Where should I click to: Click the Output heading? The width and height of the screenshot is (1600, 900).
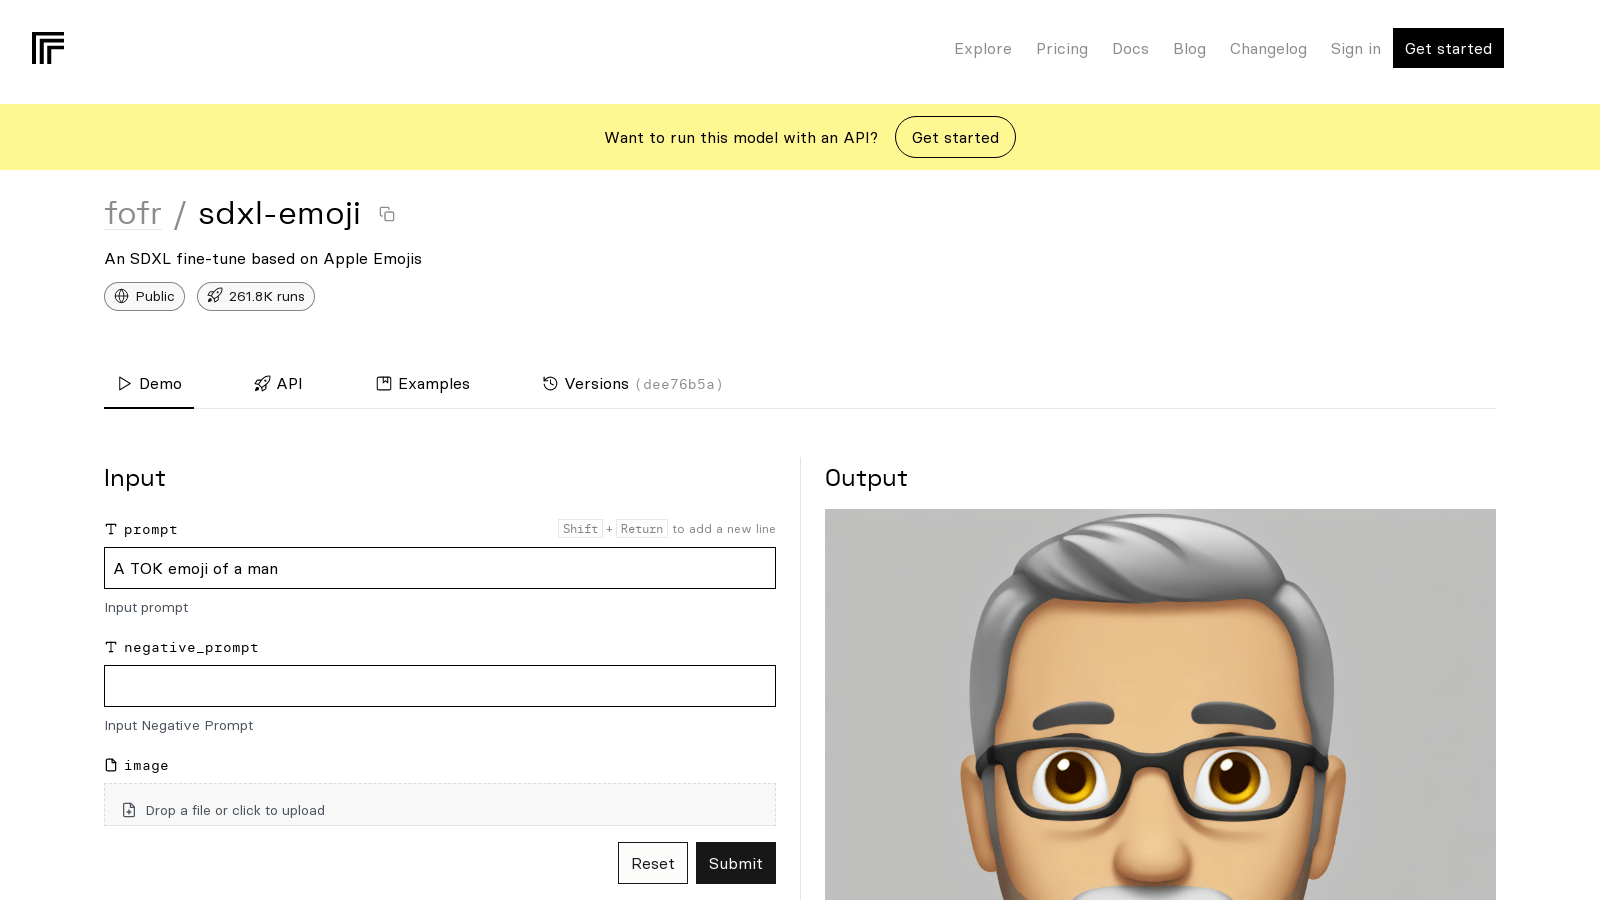[866, 478]
